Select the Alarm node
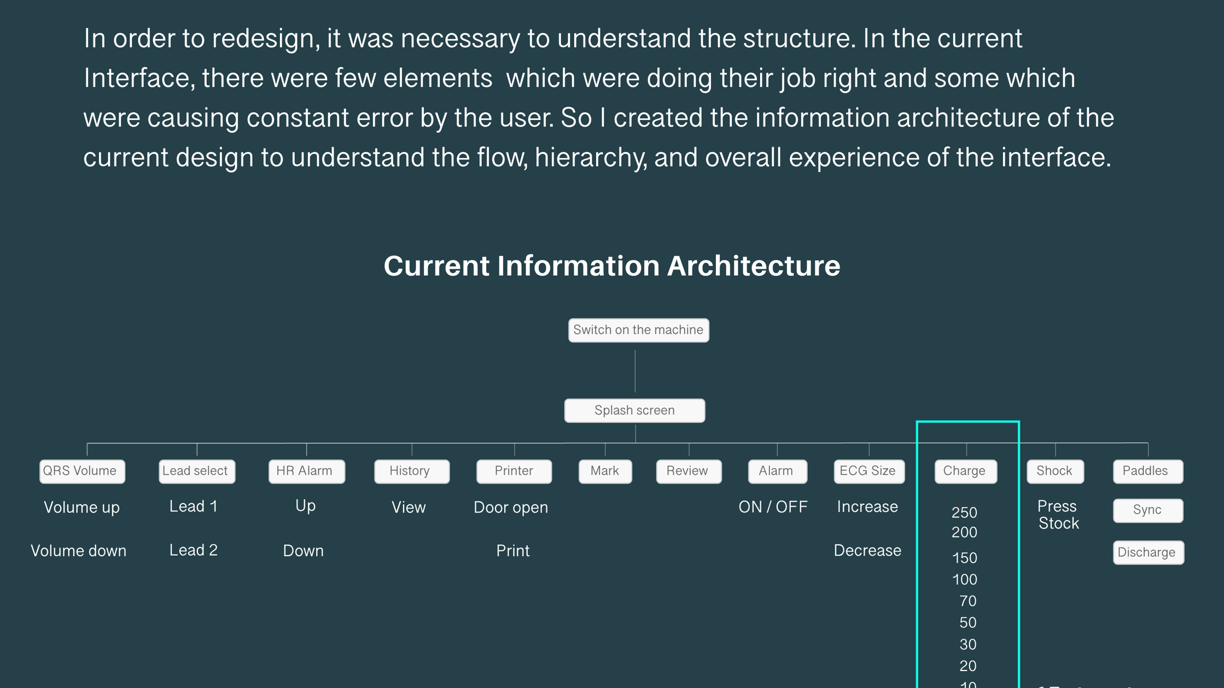1224x688 pixels. [777, 471]
